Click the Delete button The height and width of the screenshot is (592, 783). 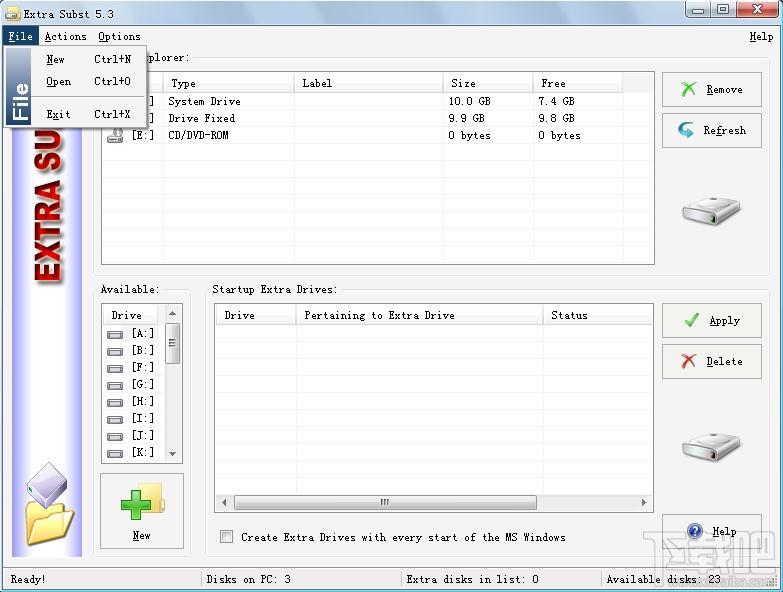coord(712,361)
